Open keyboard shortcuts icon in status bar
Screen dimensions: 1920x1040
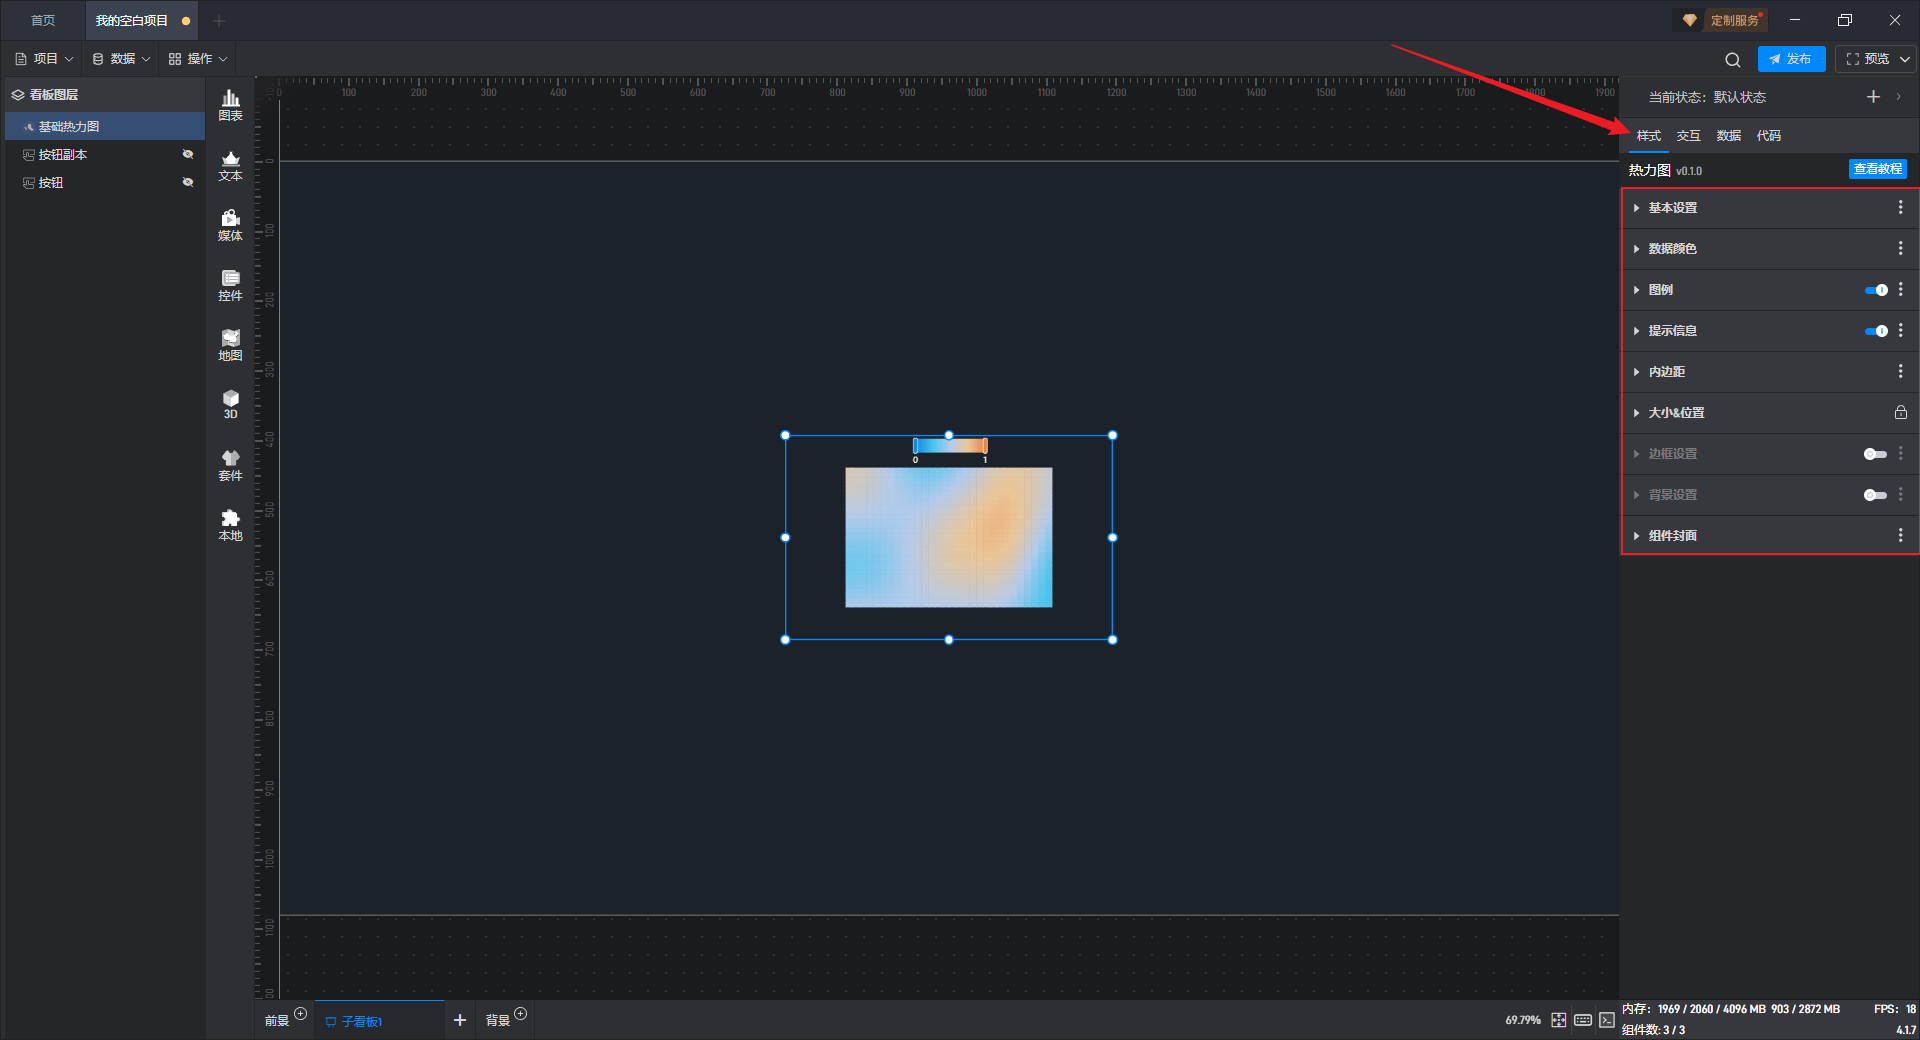[1582, 1020]
